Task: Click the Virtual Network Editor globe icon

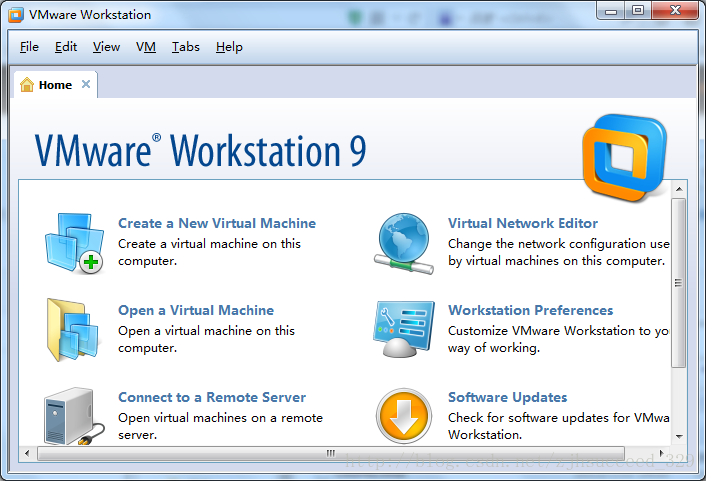Action: tap(404, 243)
